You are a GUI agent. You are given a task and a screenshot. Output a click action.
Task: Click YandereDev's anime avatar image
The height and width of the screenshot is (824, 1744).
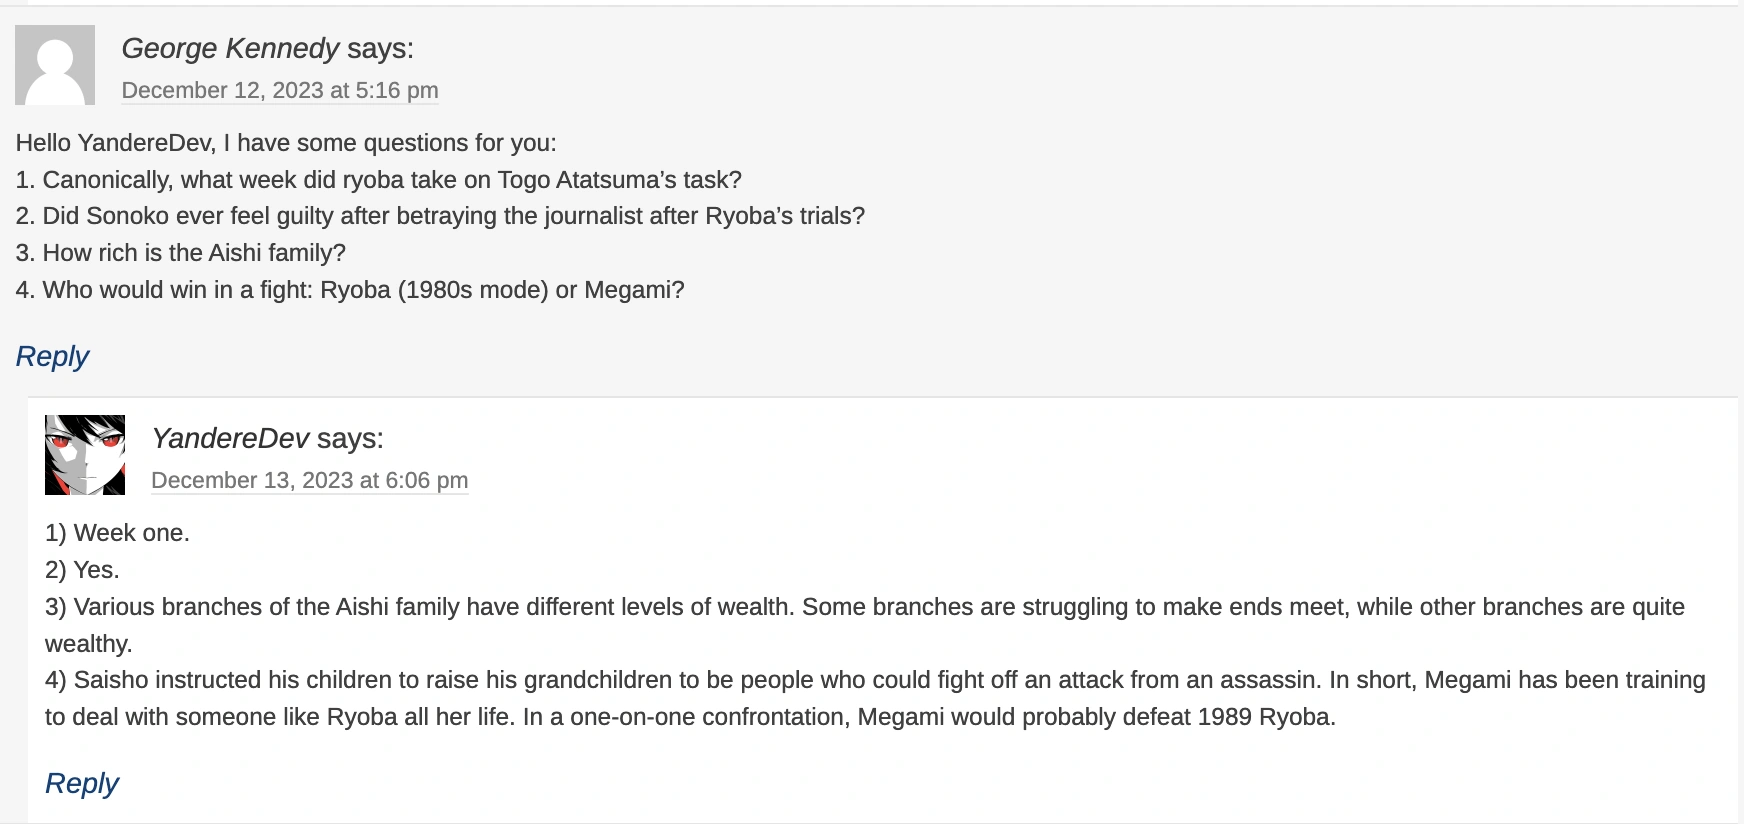(x=85, y=455)
